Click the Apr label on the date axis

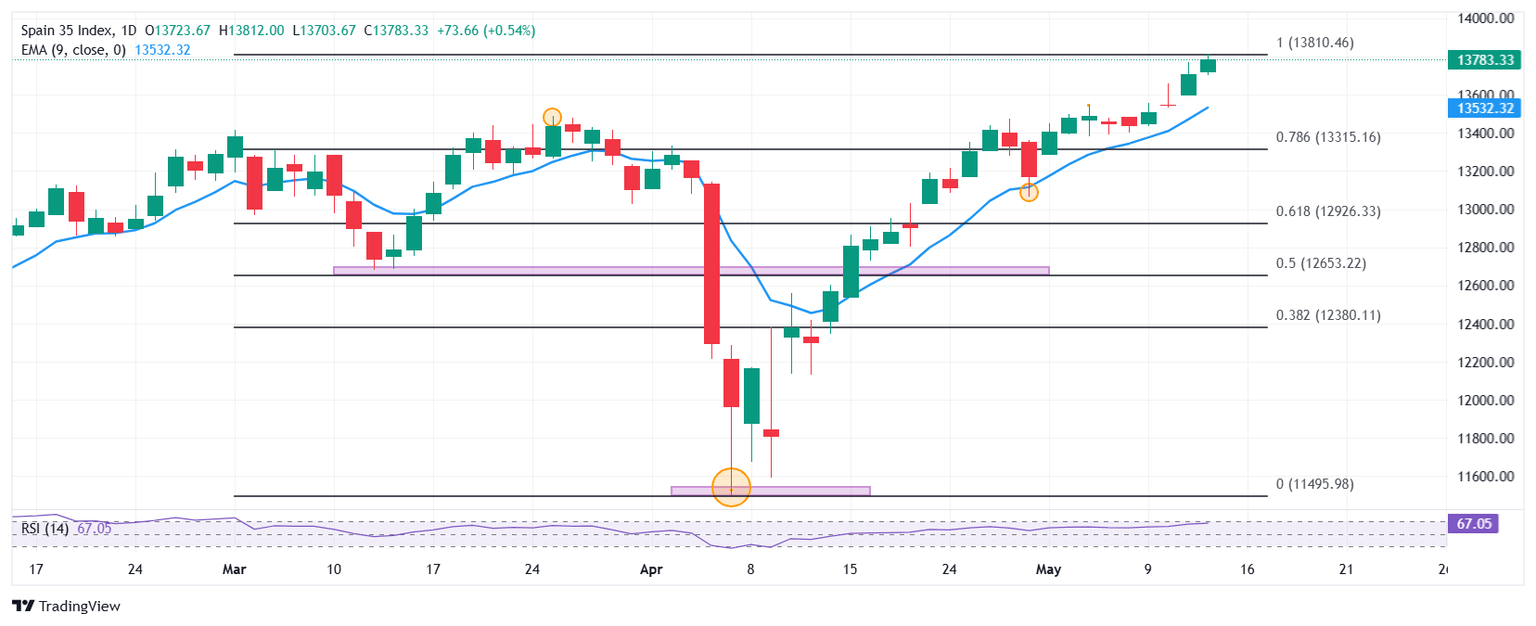(650, 570)
